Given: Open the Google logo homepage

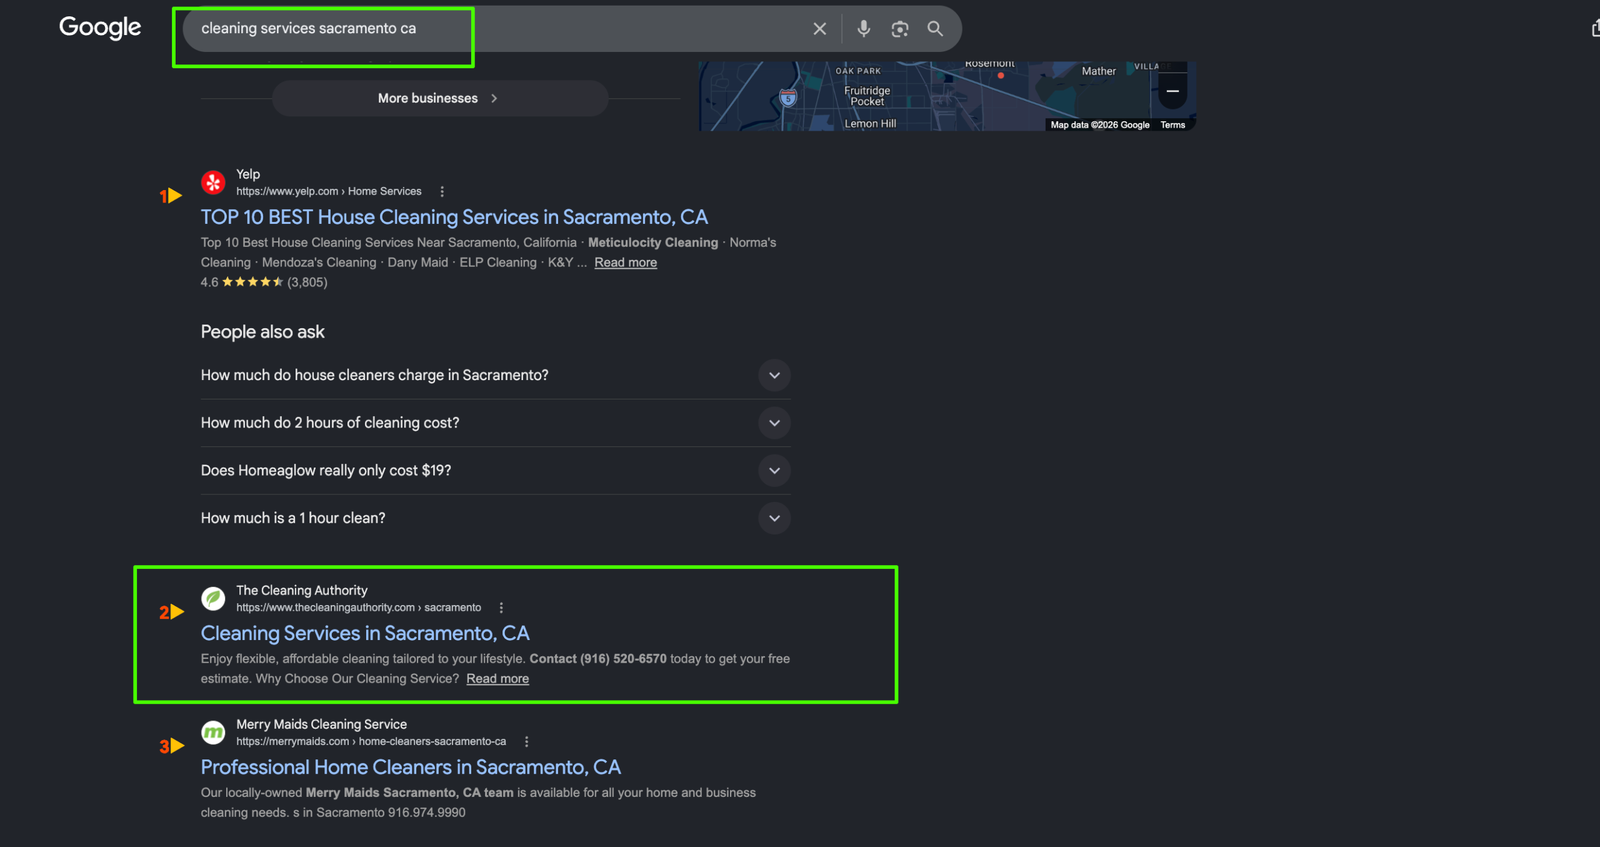Looking at the screenshot, I should click(100, 27).
